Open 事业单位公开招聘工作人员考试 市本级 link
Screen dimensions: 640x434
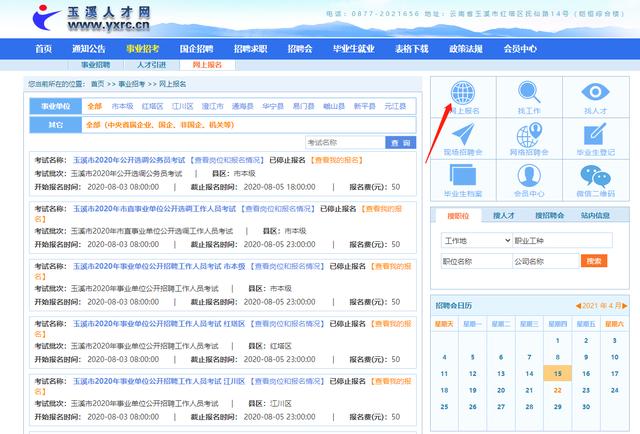click(159, 266)
